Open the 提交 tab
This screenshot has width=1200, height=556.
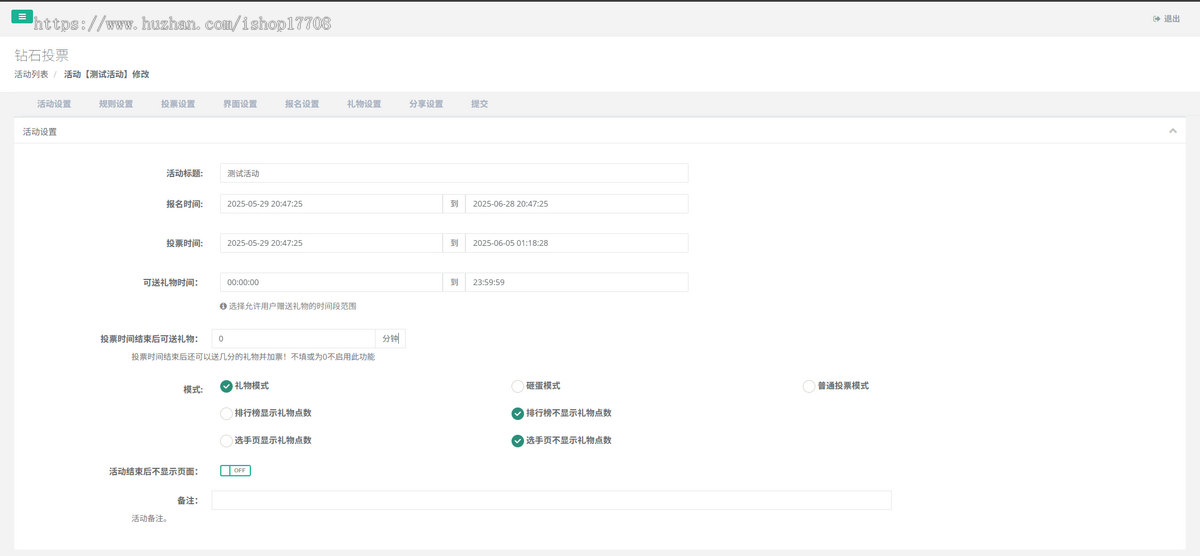point(480,104)
